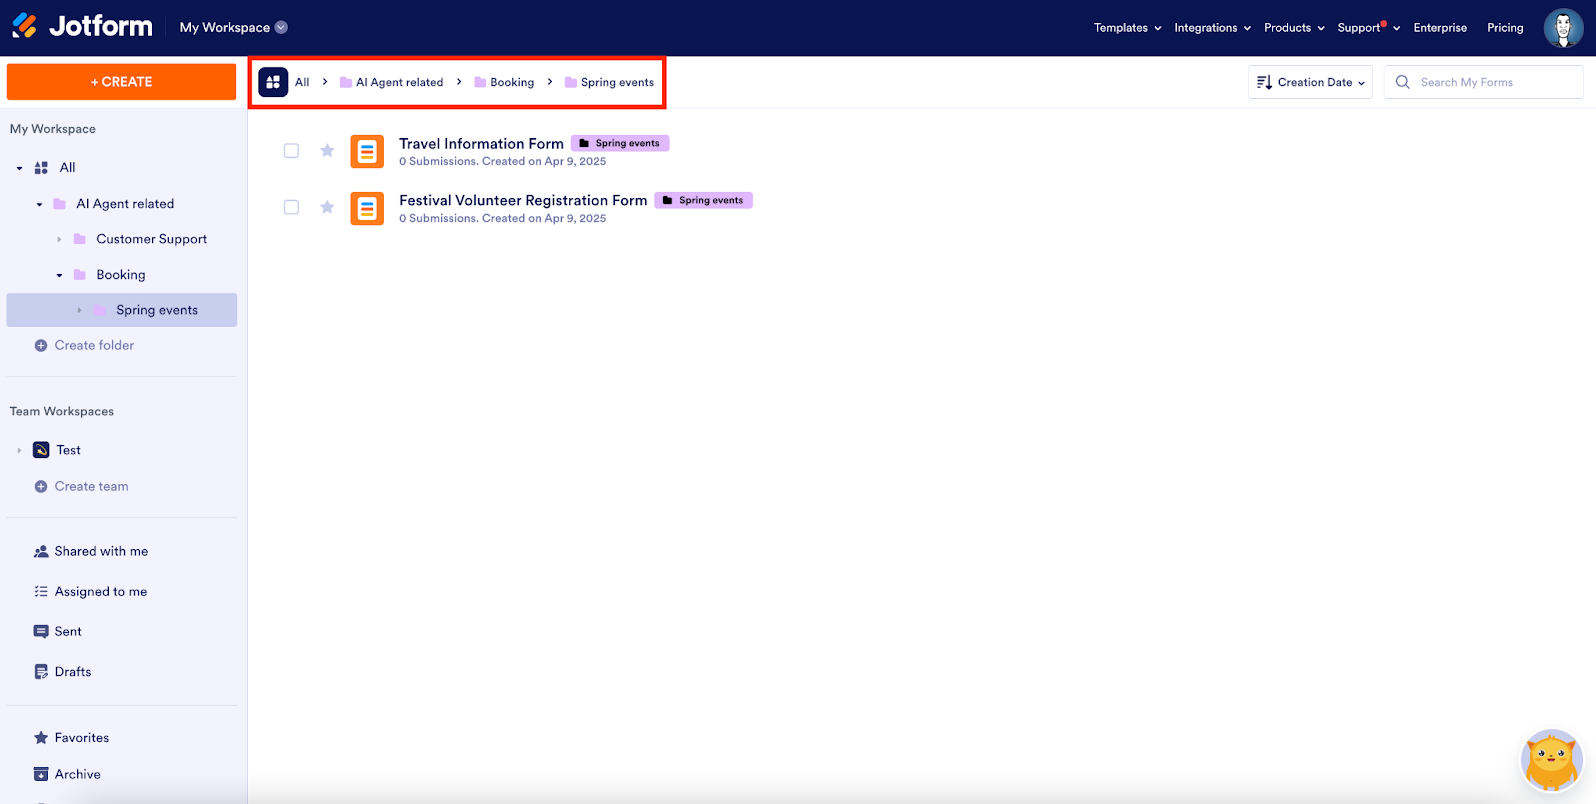Open the user profile avatar
This screenshot has height=804, width=1596.
(1563, 28)
